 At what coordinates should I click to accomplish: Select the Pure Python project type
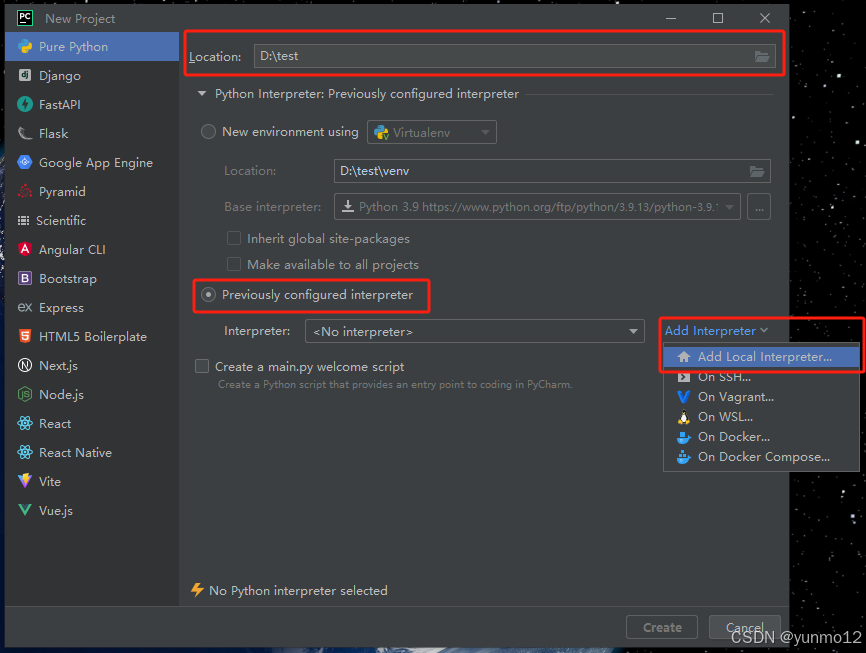pos(92,46)
